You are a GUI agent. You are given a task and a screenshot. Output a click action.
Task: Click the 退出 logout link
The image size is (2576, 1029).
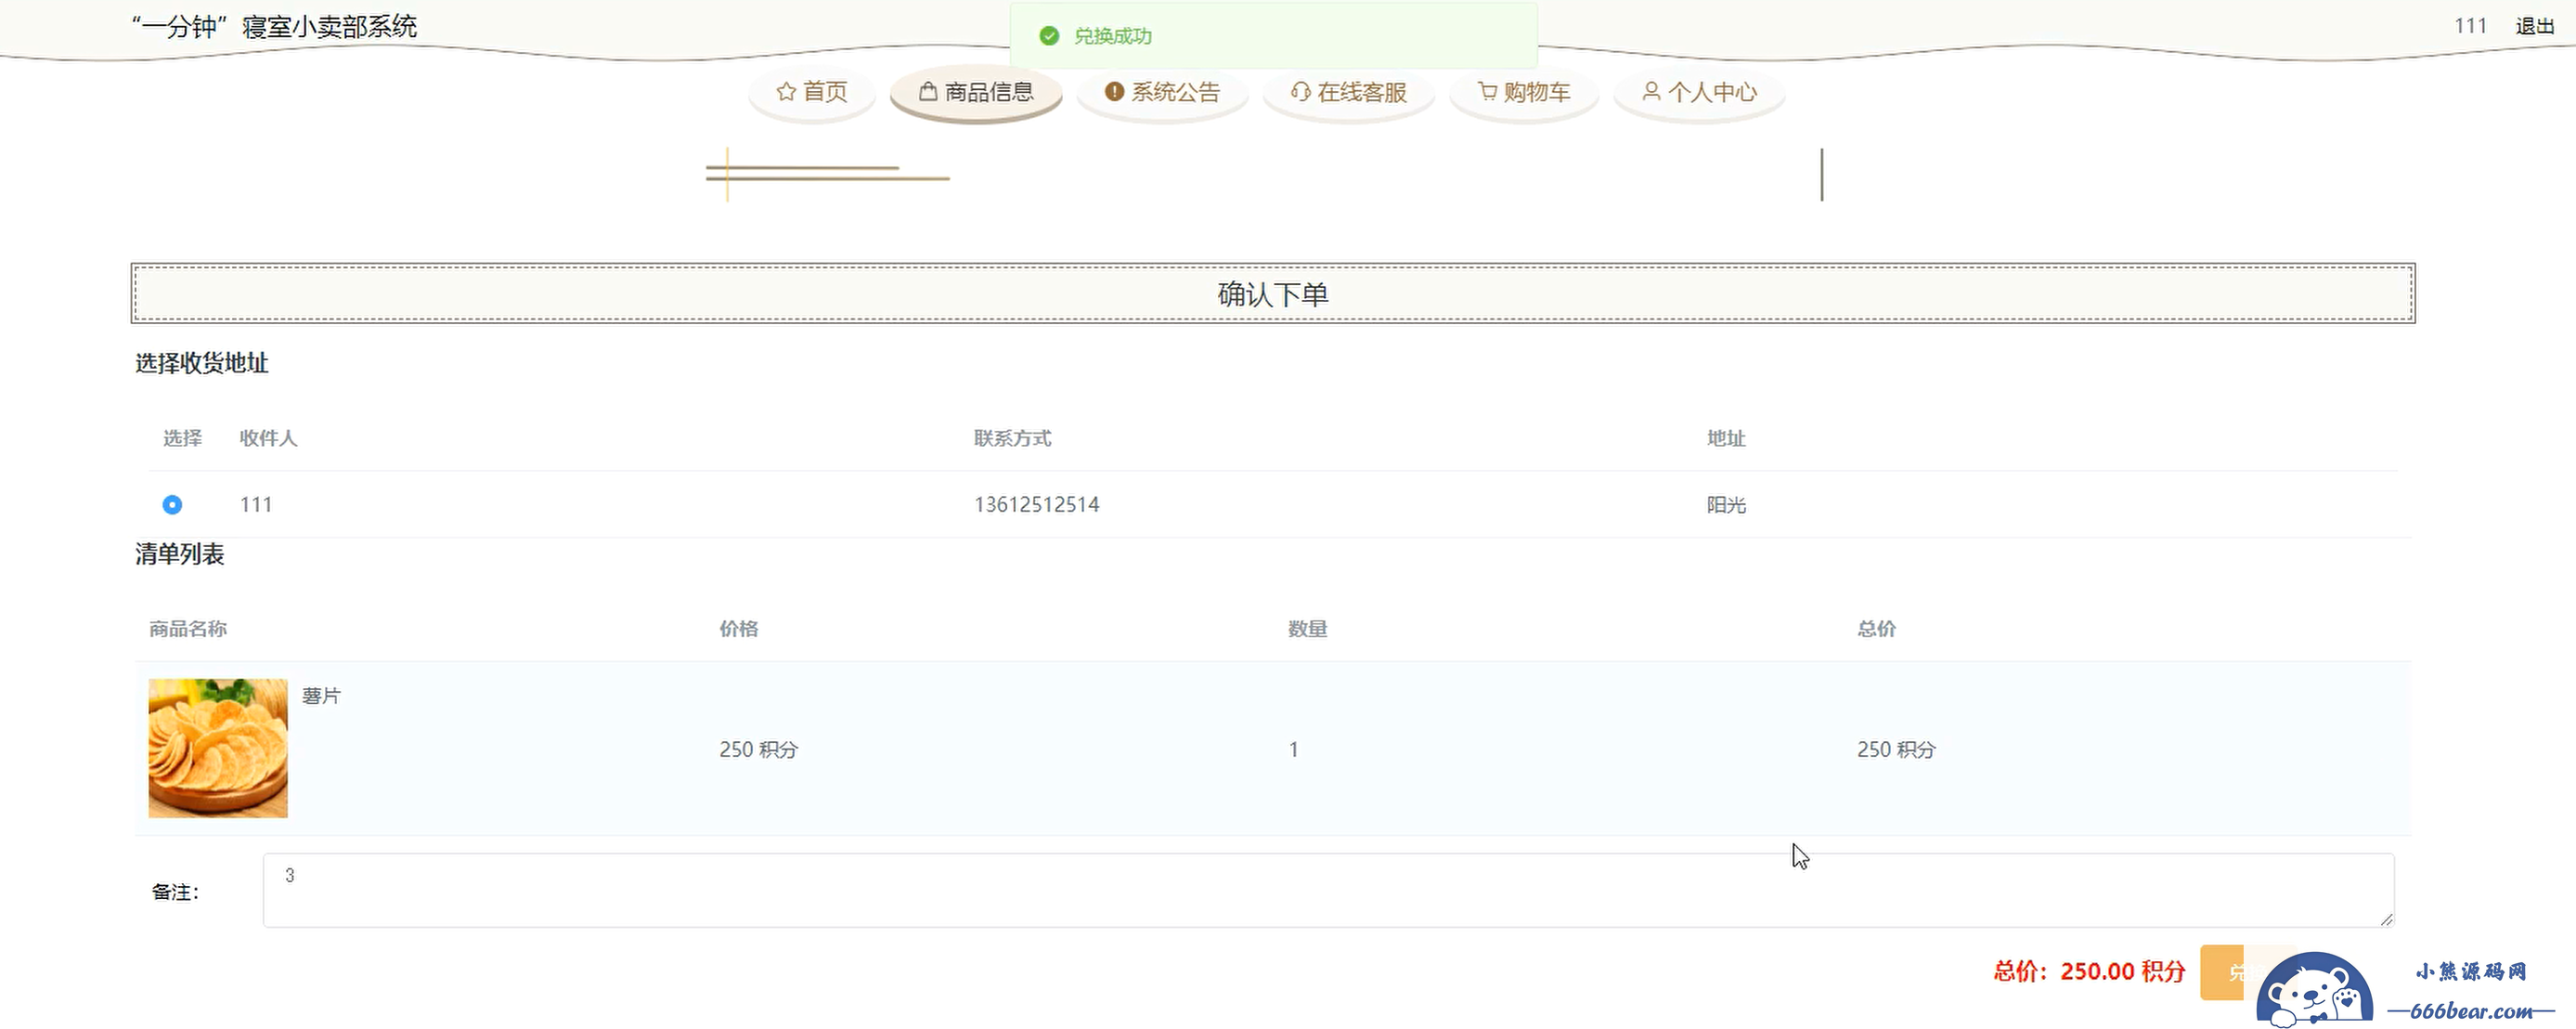click(2534, 26)
